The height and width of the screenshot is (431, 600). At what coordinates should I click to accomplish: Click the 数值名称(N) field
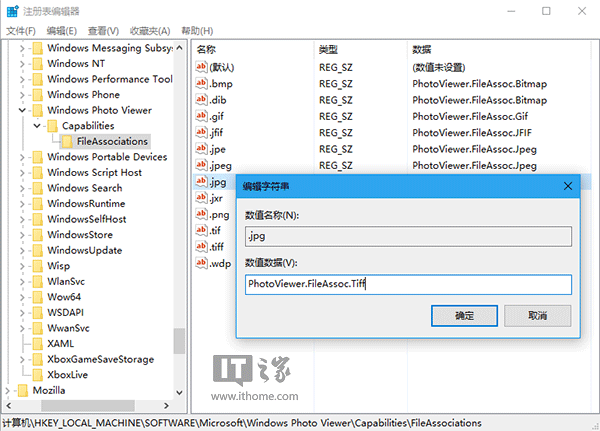pos(408,237)
